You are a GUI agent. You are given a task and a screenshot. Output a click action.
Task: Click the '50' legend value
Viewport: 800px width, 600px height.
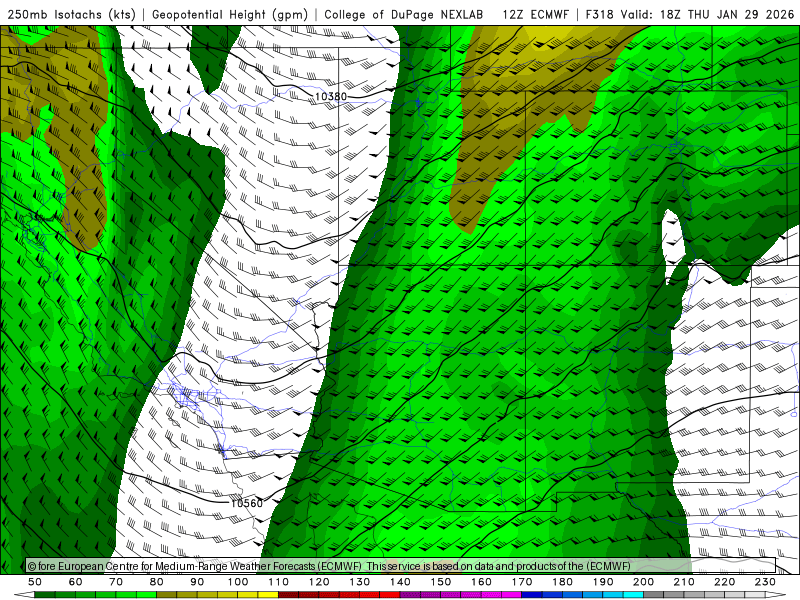[35, 582]
